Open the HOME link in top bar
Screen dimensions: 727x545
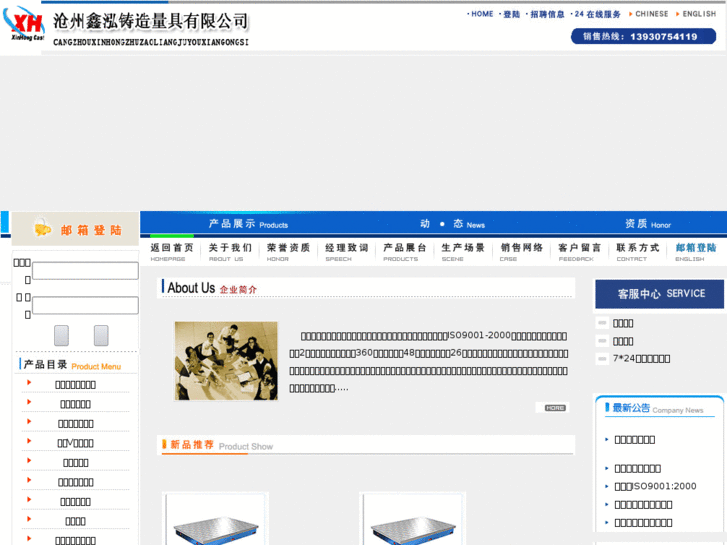click(482, 14)
